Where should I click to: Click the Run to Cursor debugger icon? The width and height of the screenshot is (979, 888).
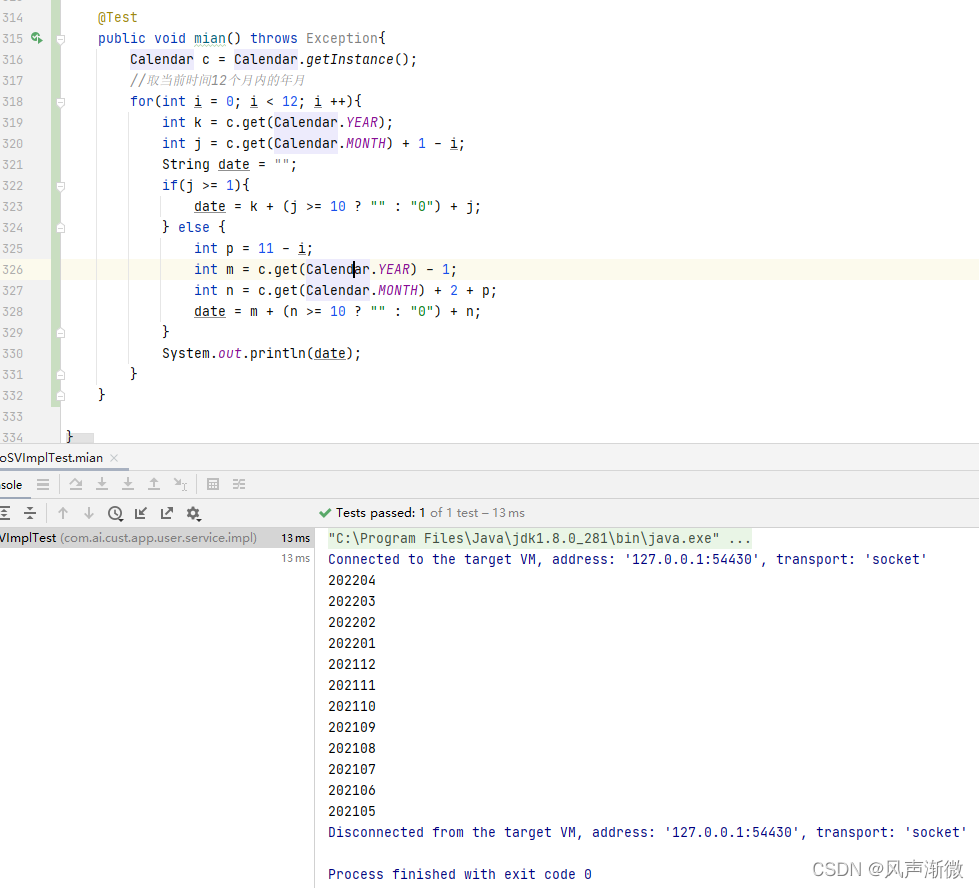180,484
